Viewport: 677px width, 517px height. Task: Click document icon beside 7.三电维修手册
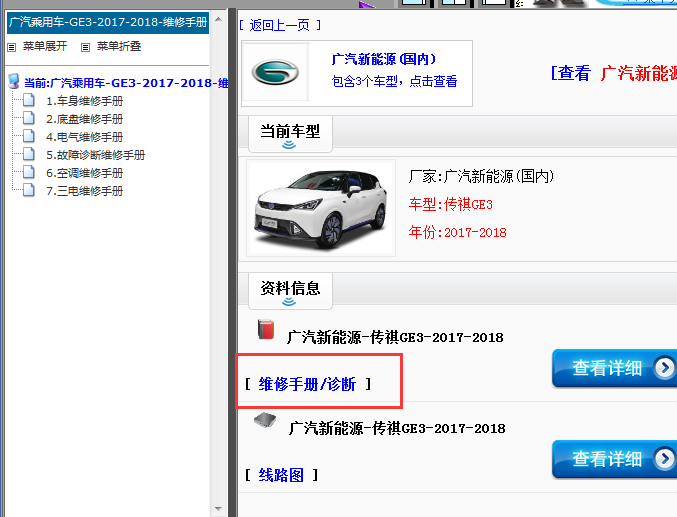point(29,190)
